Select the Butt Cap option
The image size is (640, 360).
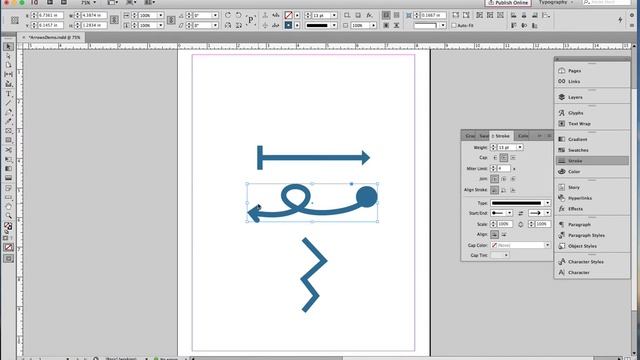495,158
